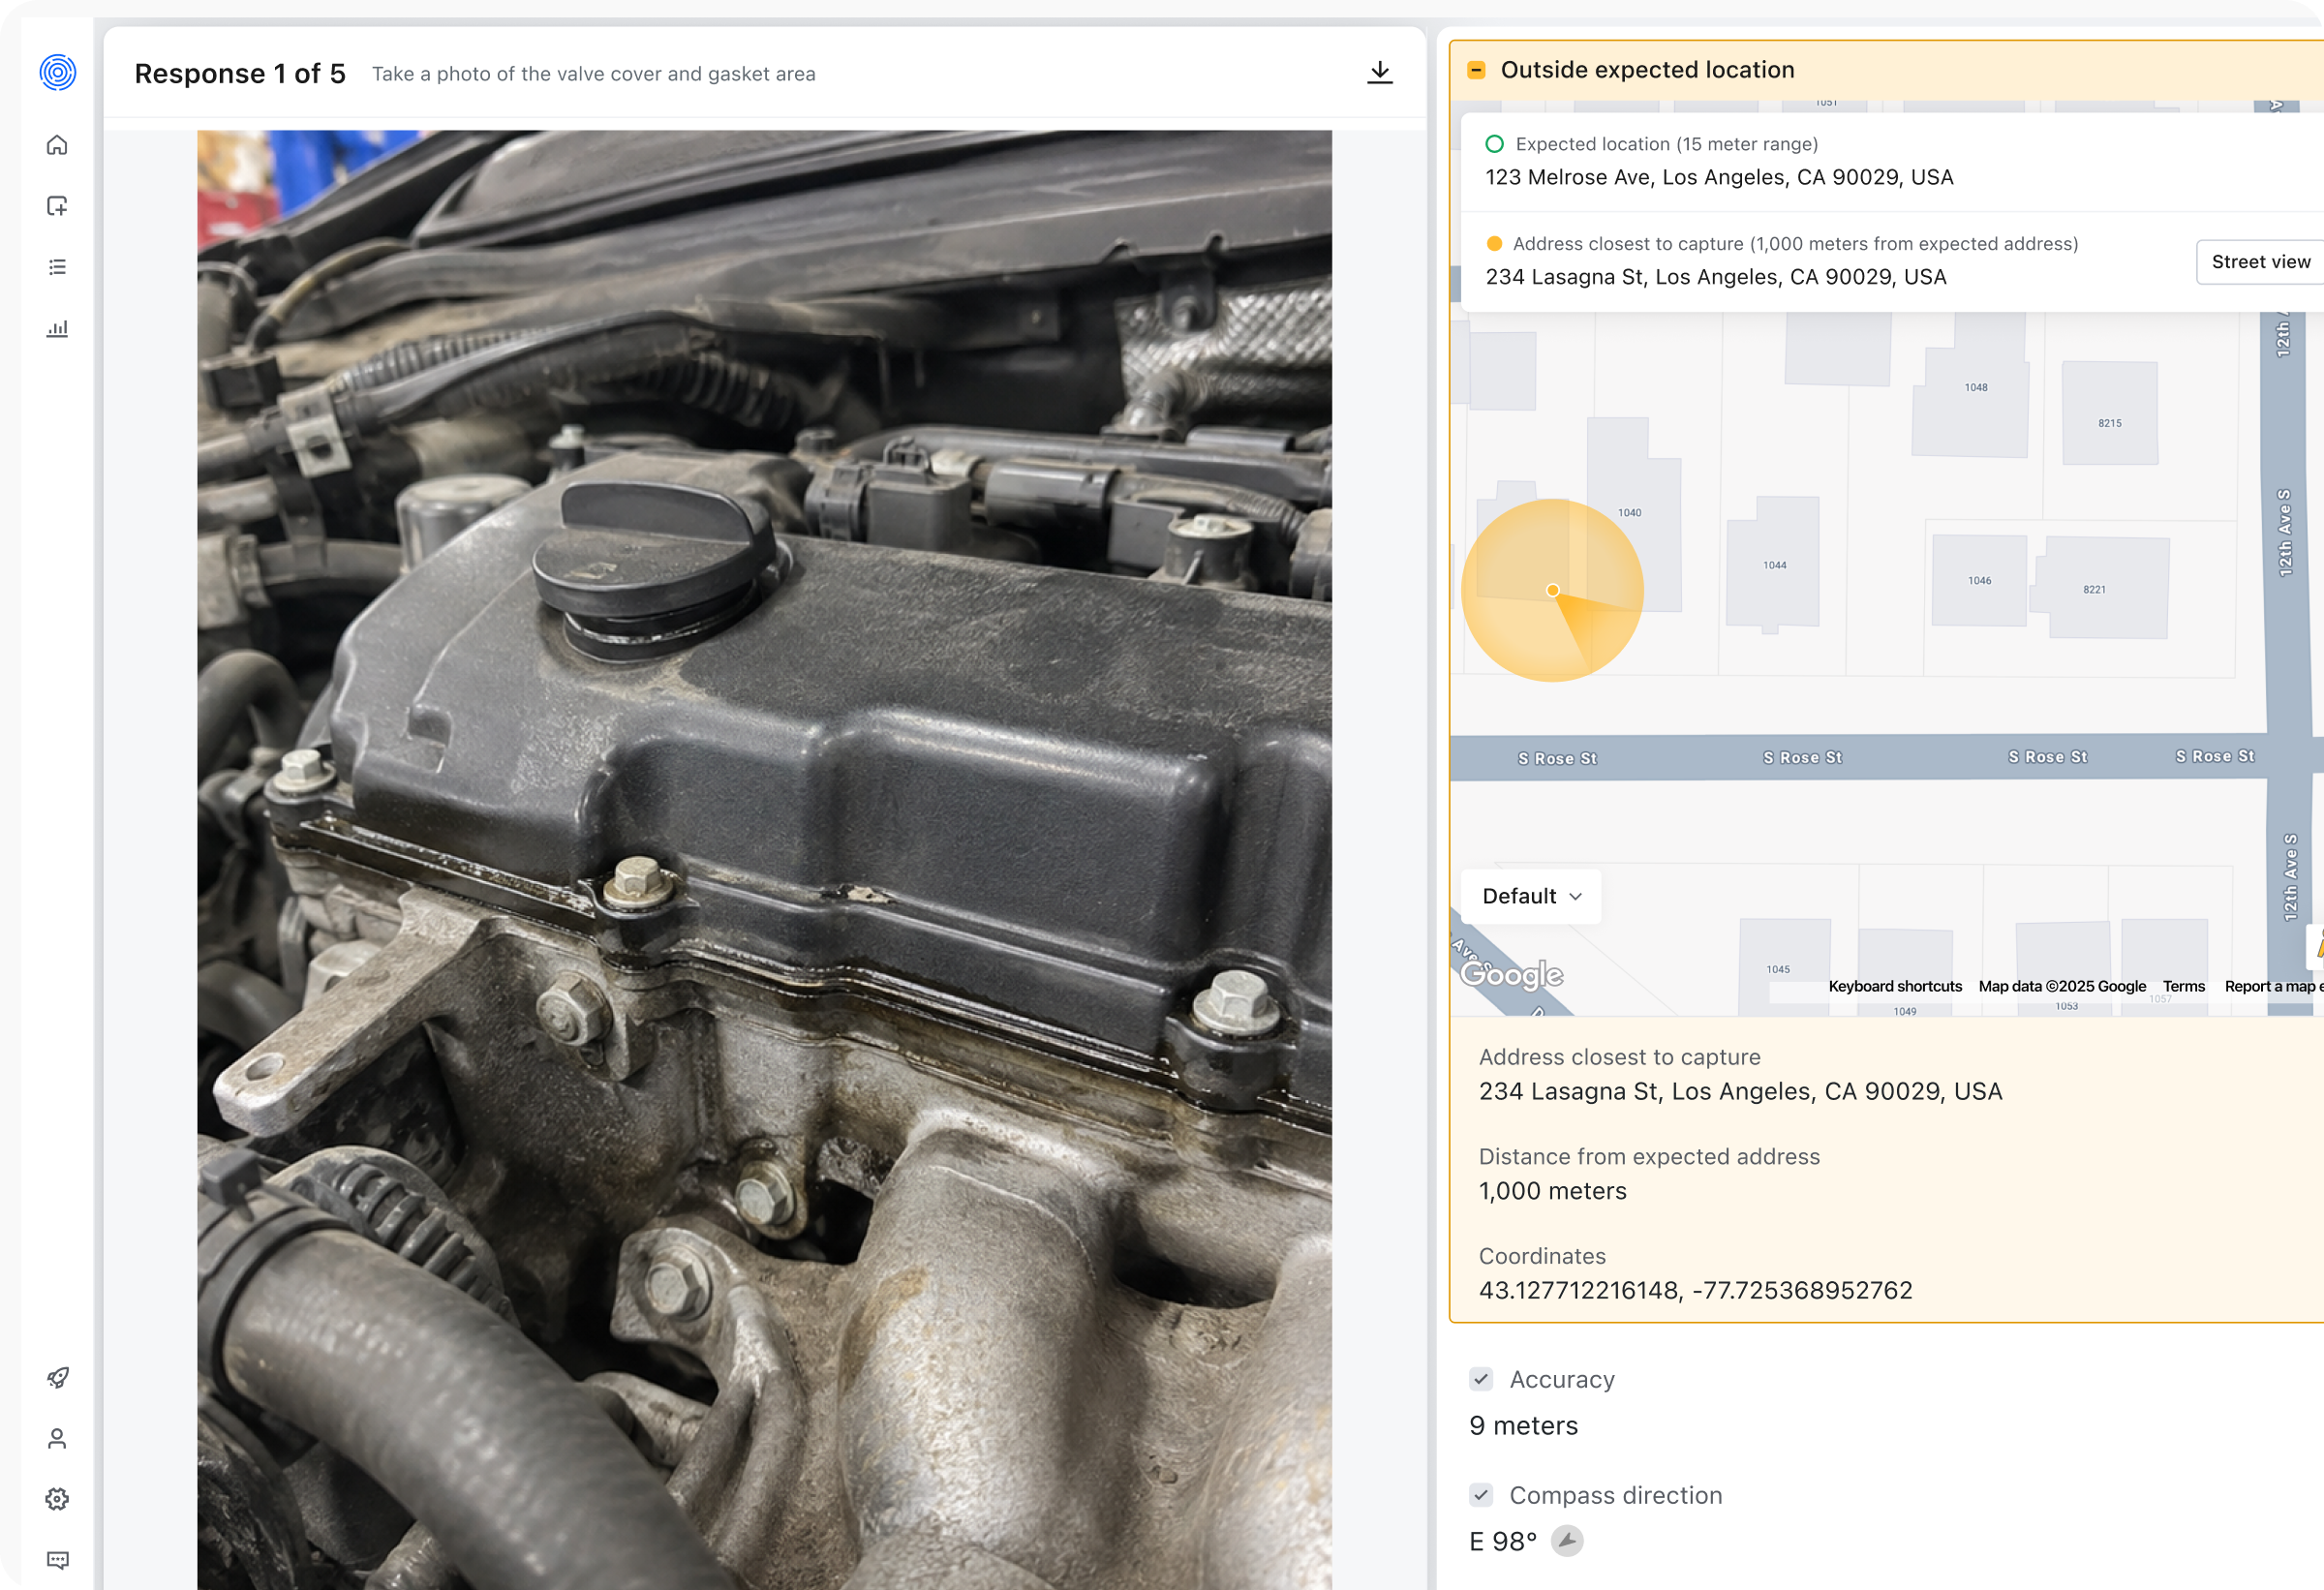Click building 1046 on the map

1979,580
